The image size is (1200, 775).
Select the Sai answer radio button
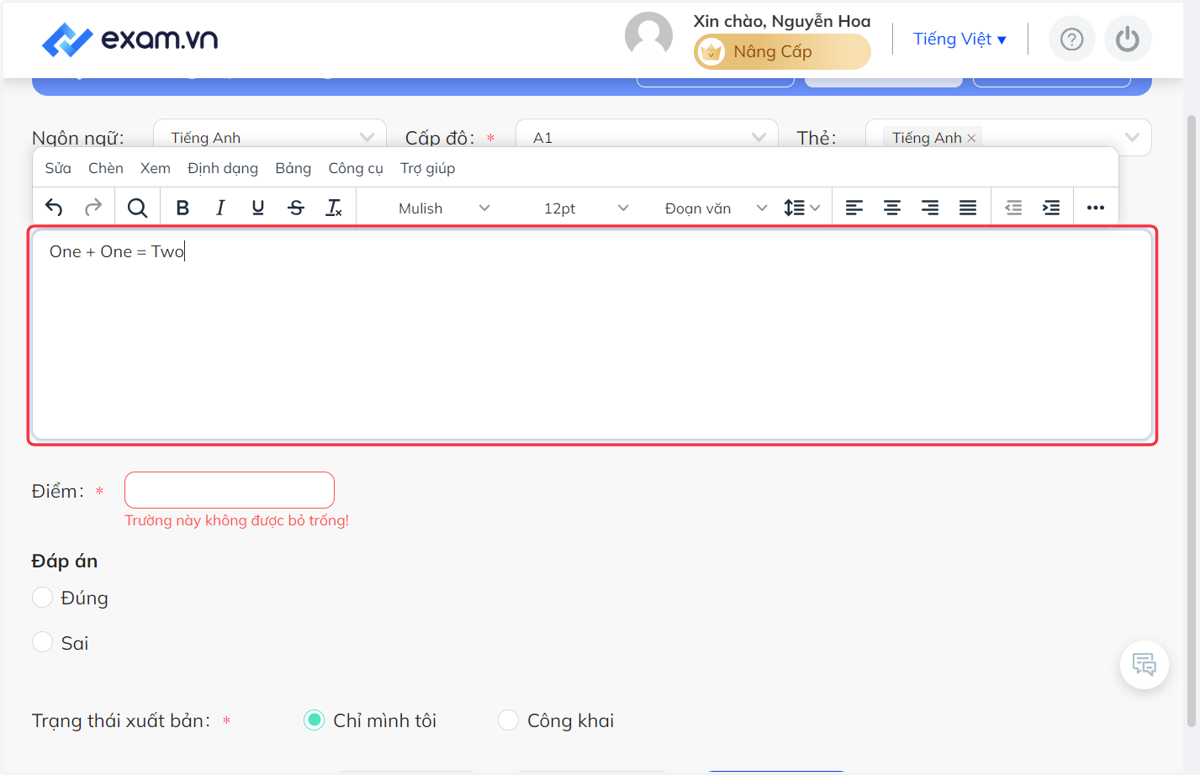pos(42,642)
